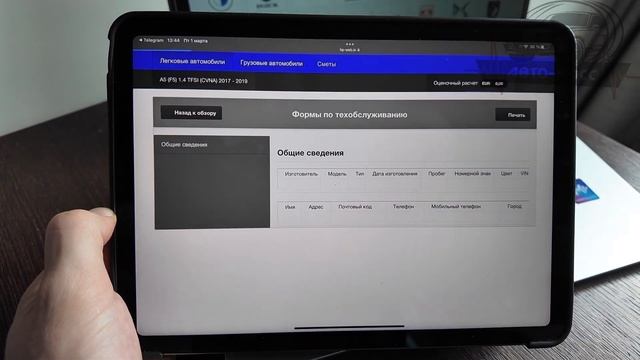Image resolution: width=640 pixels, height=360 pixels.
Task: Click the Тип column header
Action: pyautogui.click(x=360, y=173)
